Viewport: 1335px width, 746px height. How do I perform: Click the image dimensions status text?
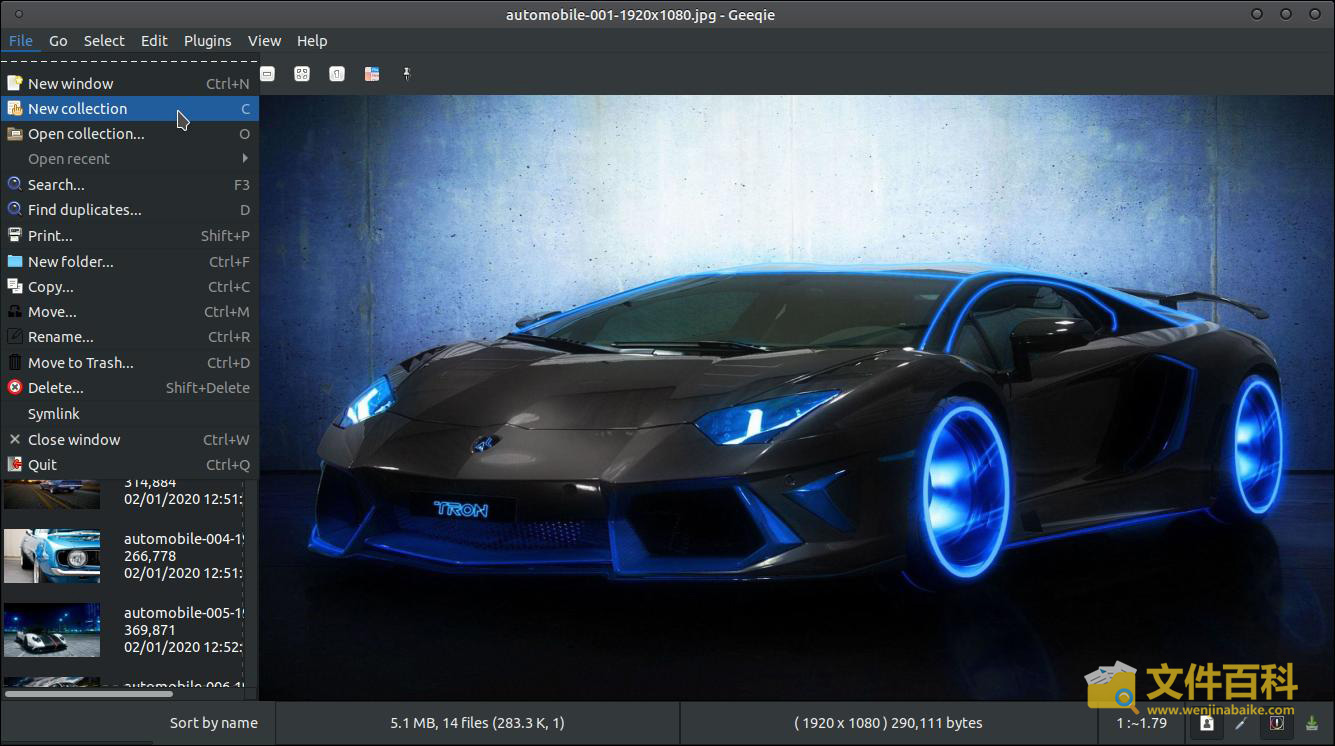[888, 723]
